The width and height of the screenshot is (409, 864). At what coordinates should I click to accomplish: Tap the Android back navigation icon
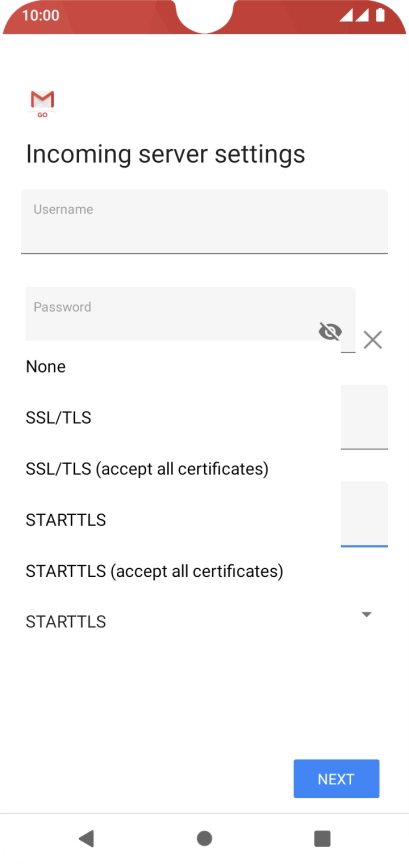click(86, 838)
